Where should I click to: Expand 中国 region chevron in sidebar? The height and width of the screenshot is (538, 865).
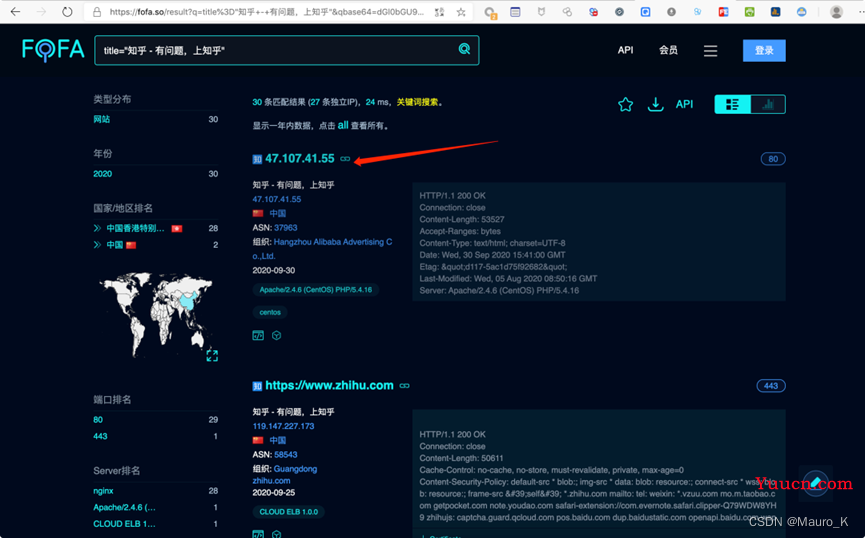click(x=97, y=244)
